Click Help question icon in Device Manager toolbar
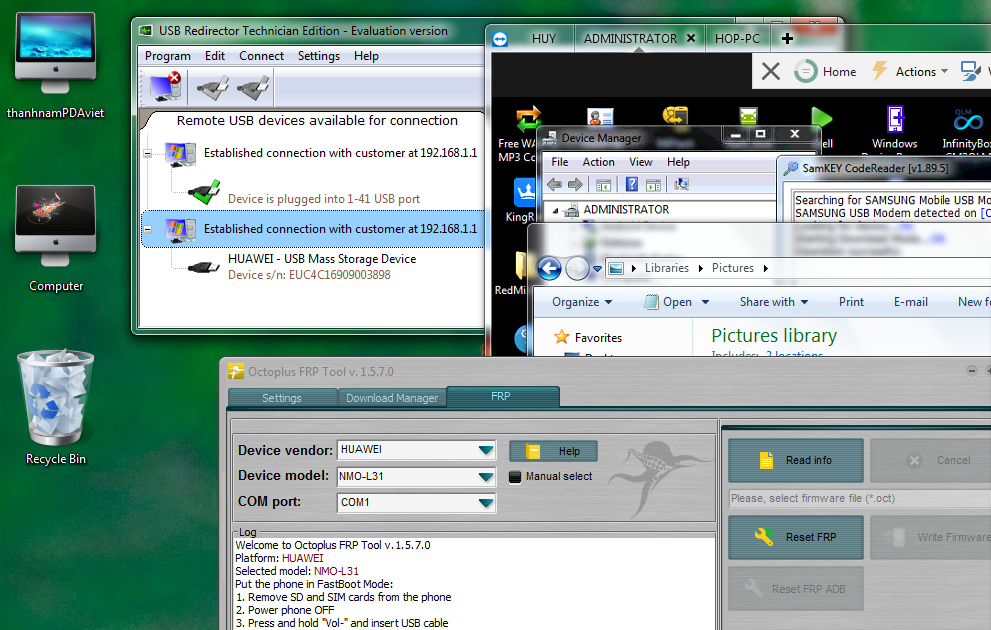 point(631,184)
